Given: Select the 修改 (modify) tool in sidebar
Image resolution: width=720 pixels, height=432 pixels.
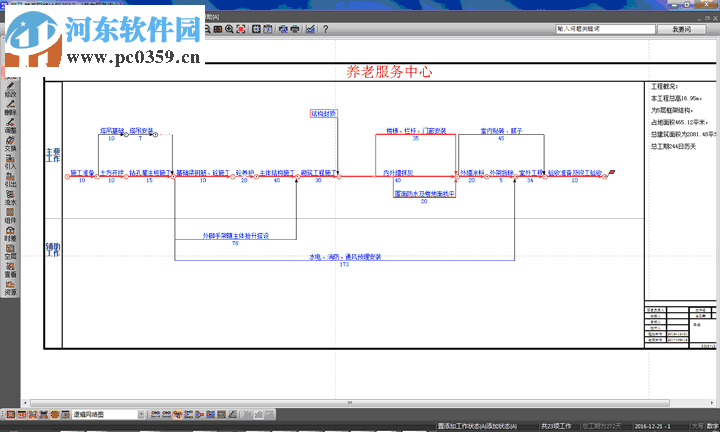Looking at the screenshot, I should 10,90.
